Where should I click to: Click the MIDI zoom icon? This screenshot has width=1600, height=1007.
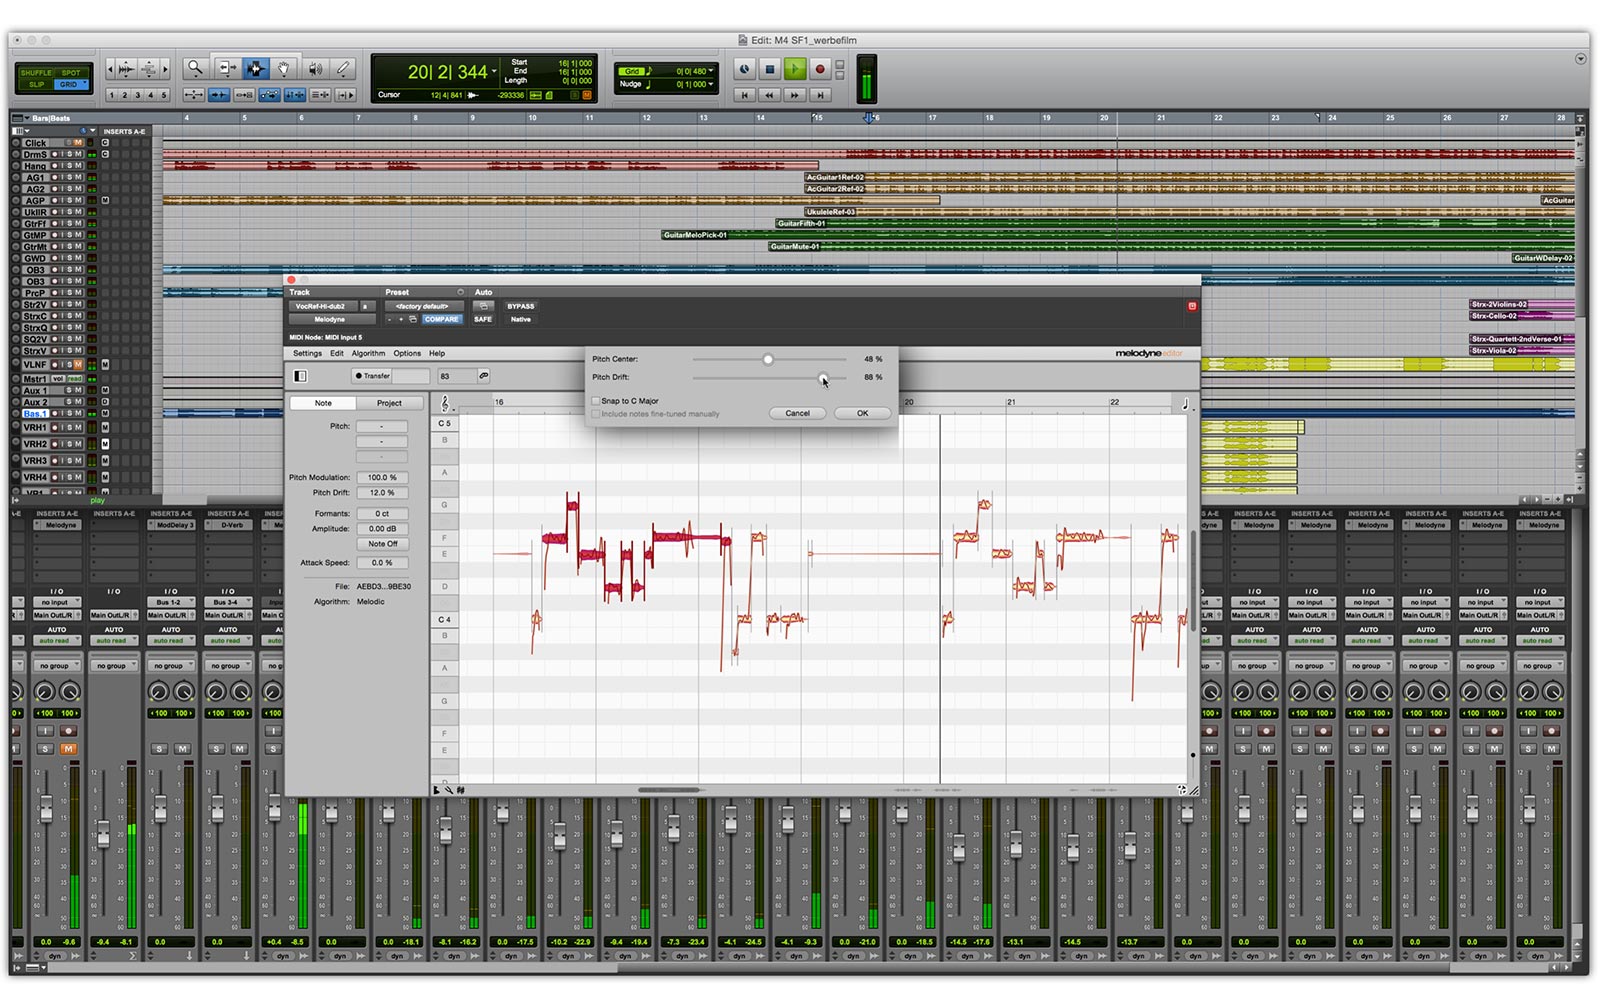[148, 69]
